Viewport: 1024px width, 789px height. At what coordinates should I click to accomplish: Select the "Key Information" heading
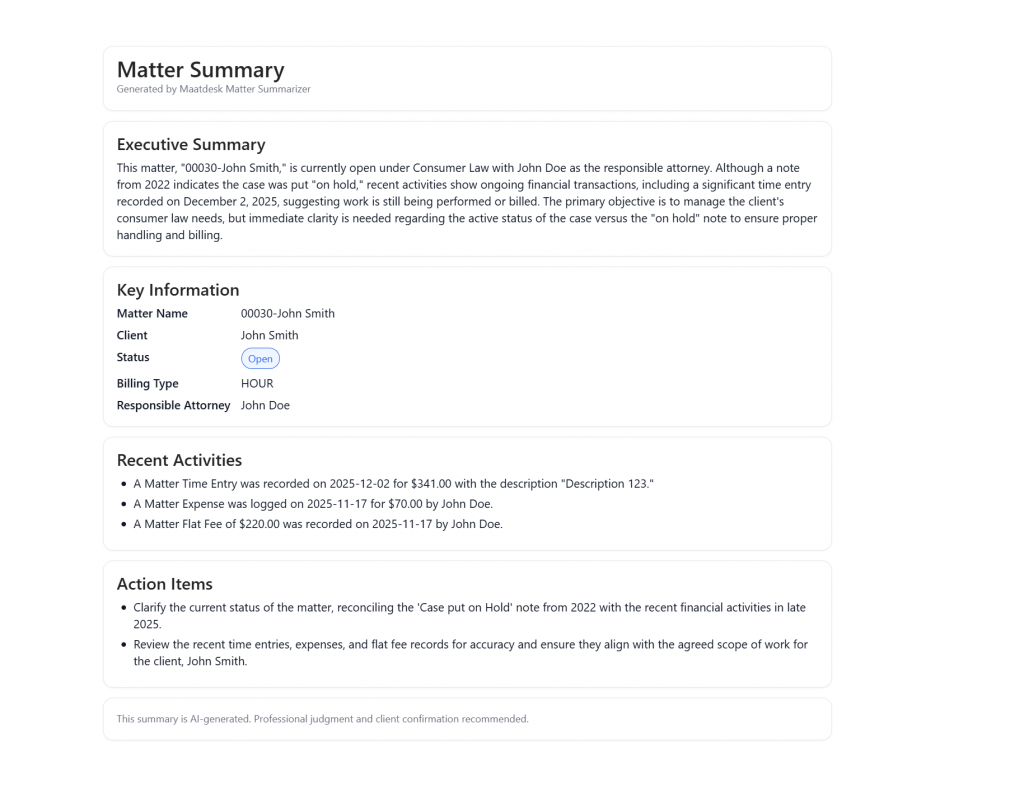tap(178, 290)
